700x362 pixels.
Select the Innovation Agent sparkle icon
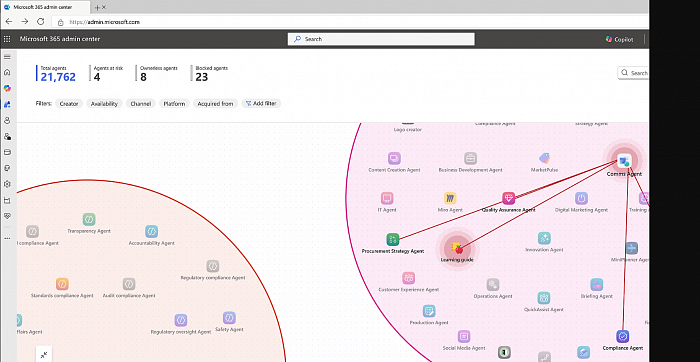pos(544,238)
